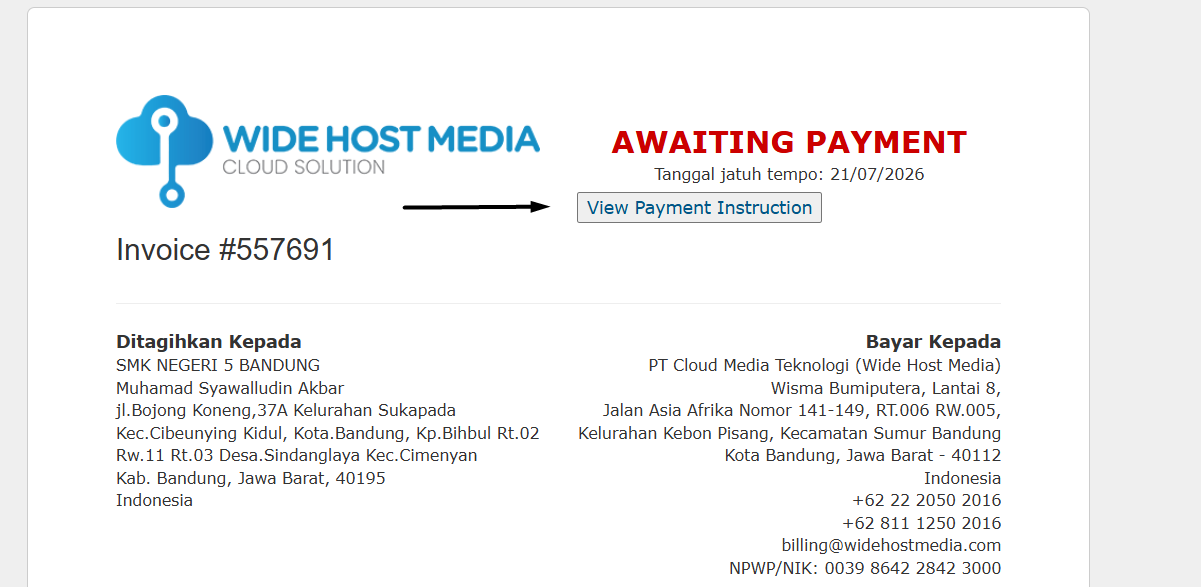Image resolution: width=1201 pixels, height=587 pixels.
Task: Select the Bayar Kepada heading
Action: (933, 342)
